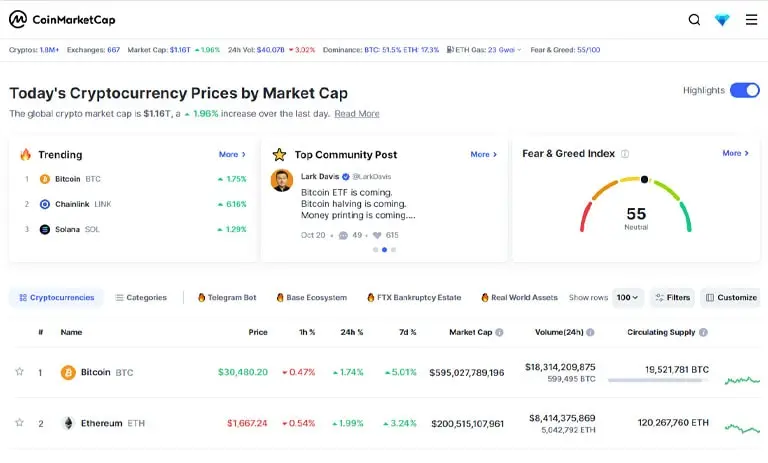The image size is (768, 463).
Task: Click the Categories list icon
Action: [x=119, y=298]
